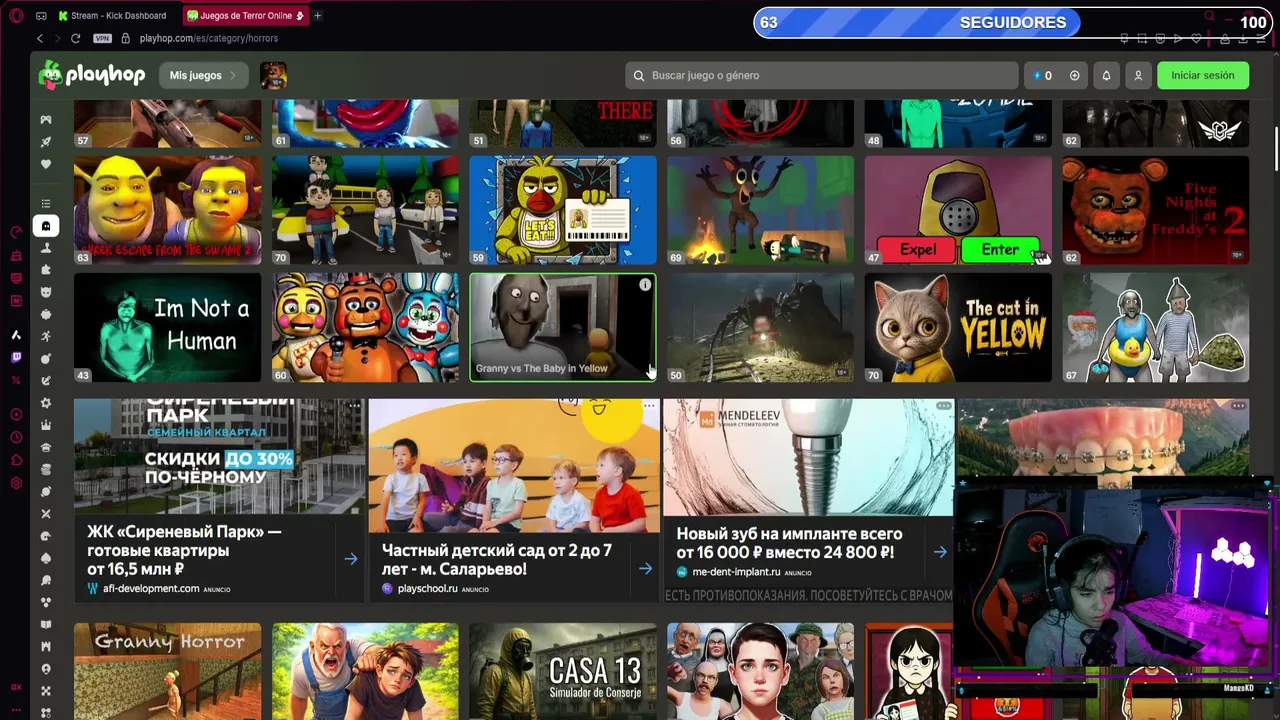The width and height of the screenshot is (1280, 720).
Task: Open the playschool.ru ad link
Action: [x=428, y=589]
